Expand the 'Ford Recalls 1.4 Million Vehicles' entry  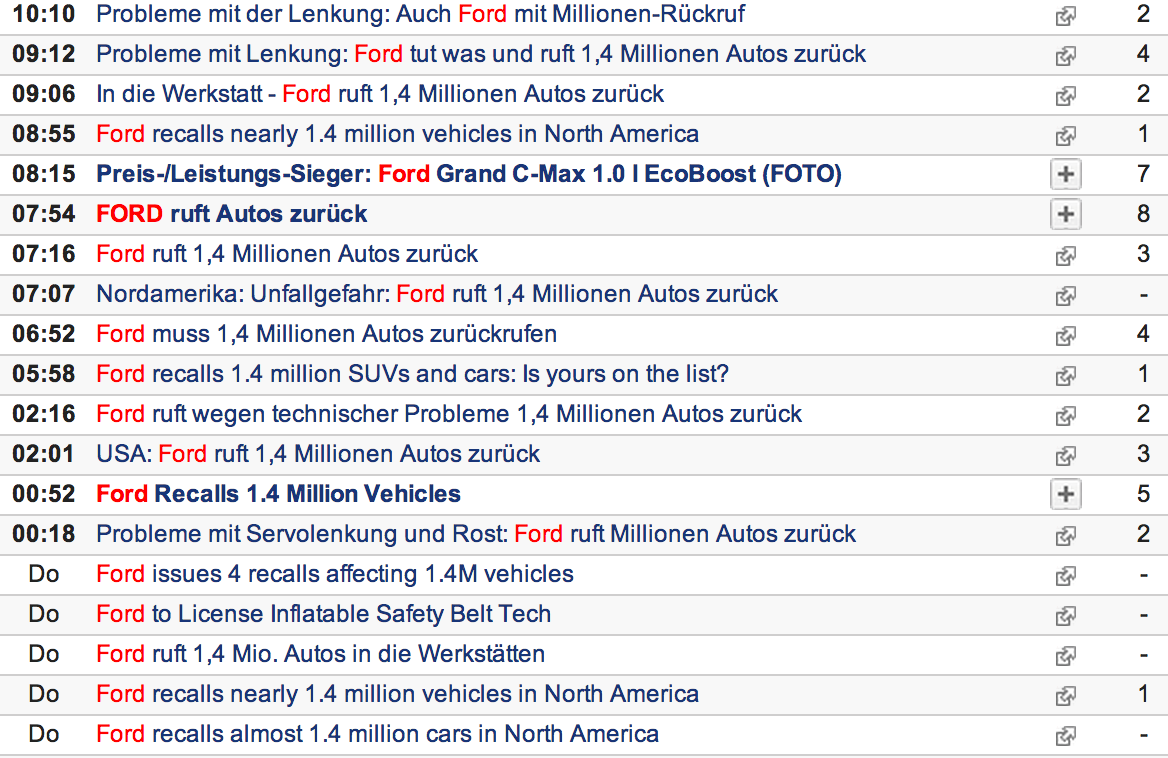[x=1066, y=494]
